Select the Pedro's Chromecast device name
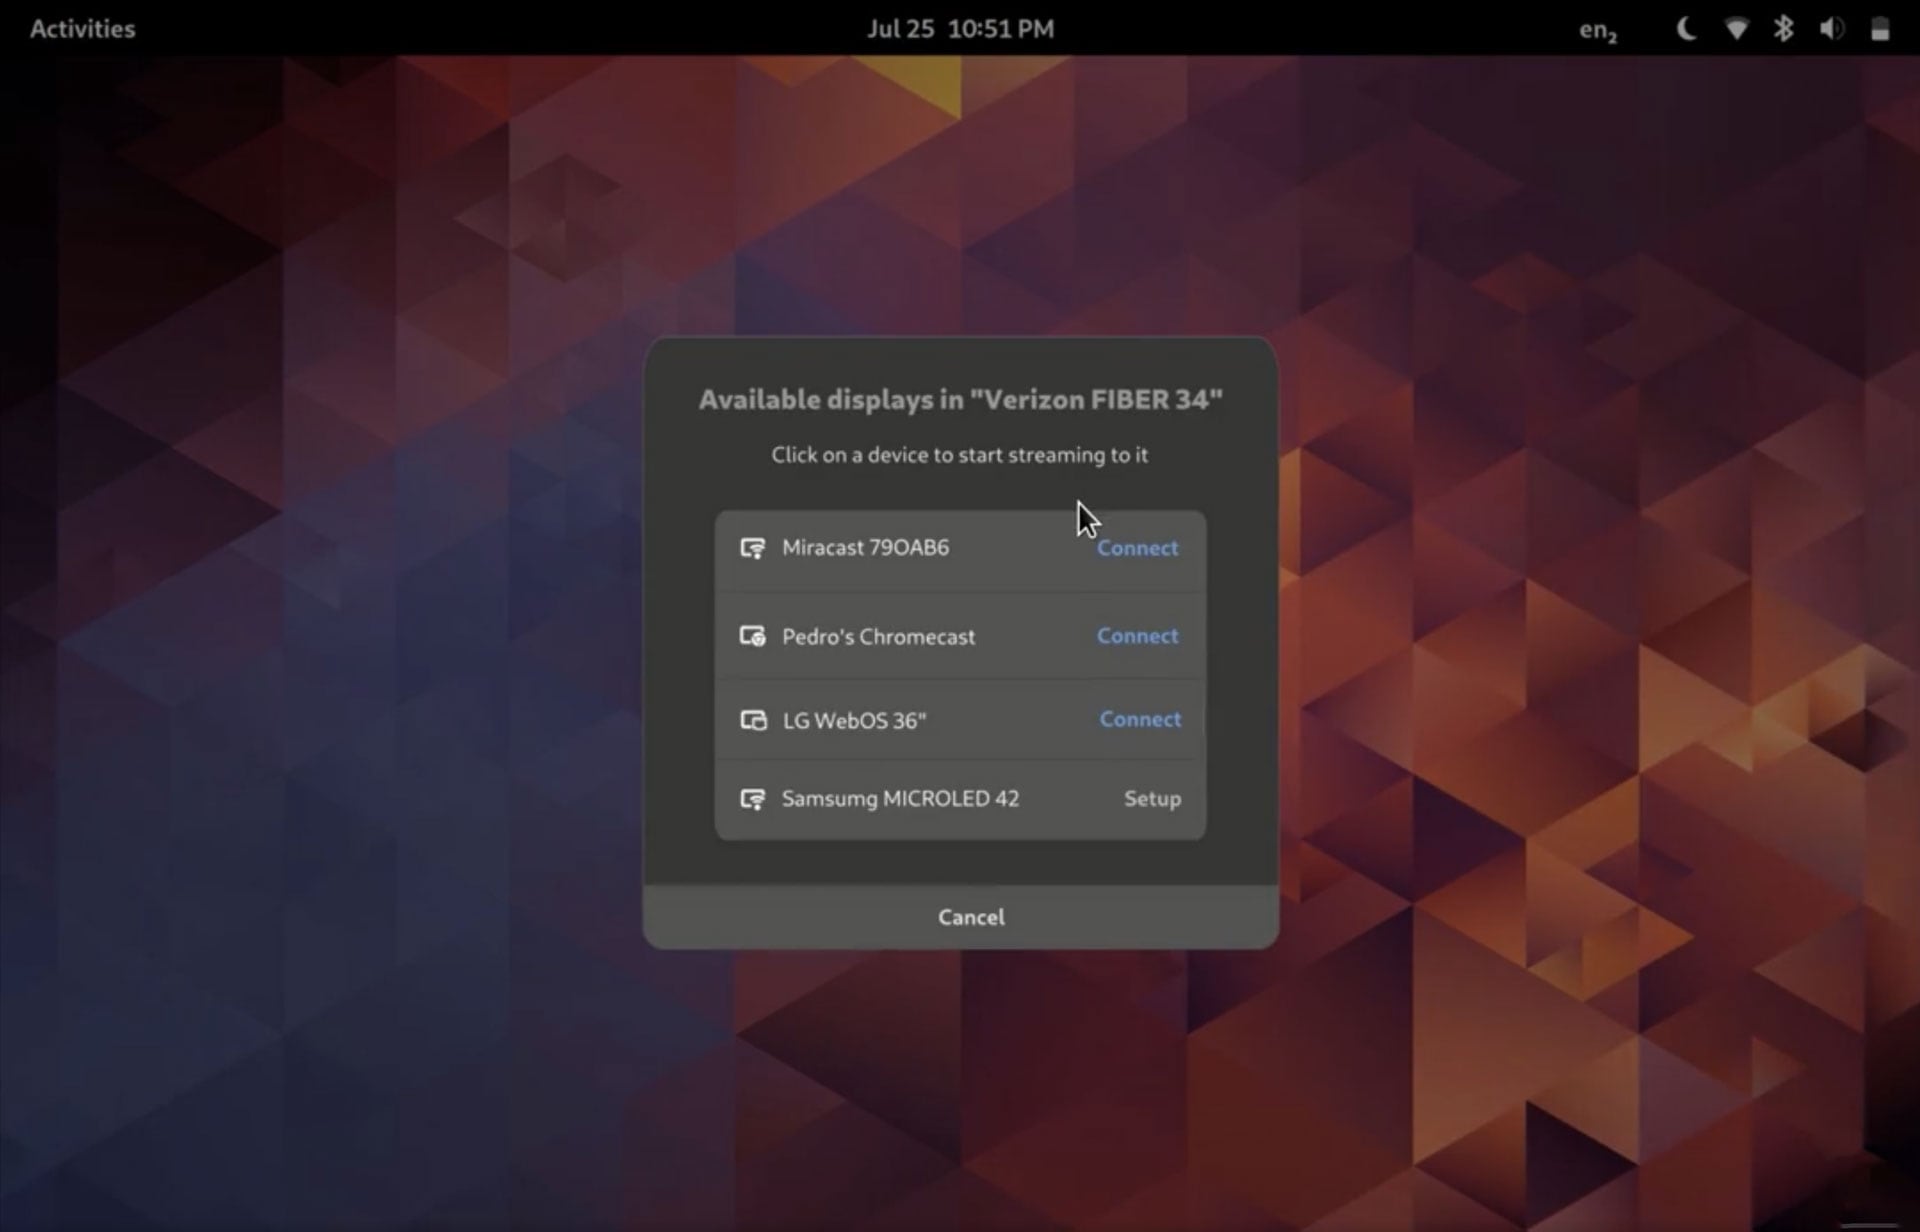Screen dimensions: 1920x1232 (x=878, y=637)
